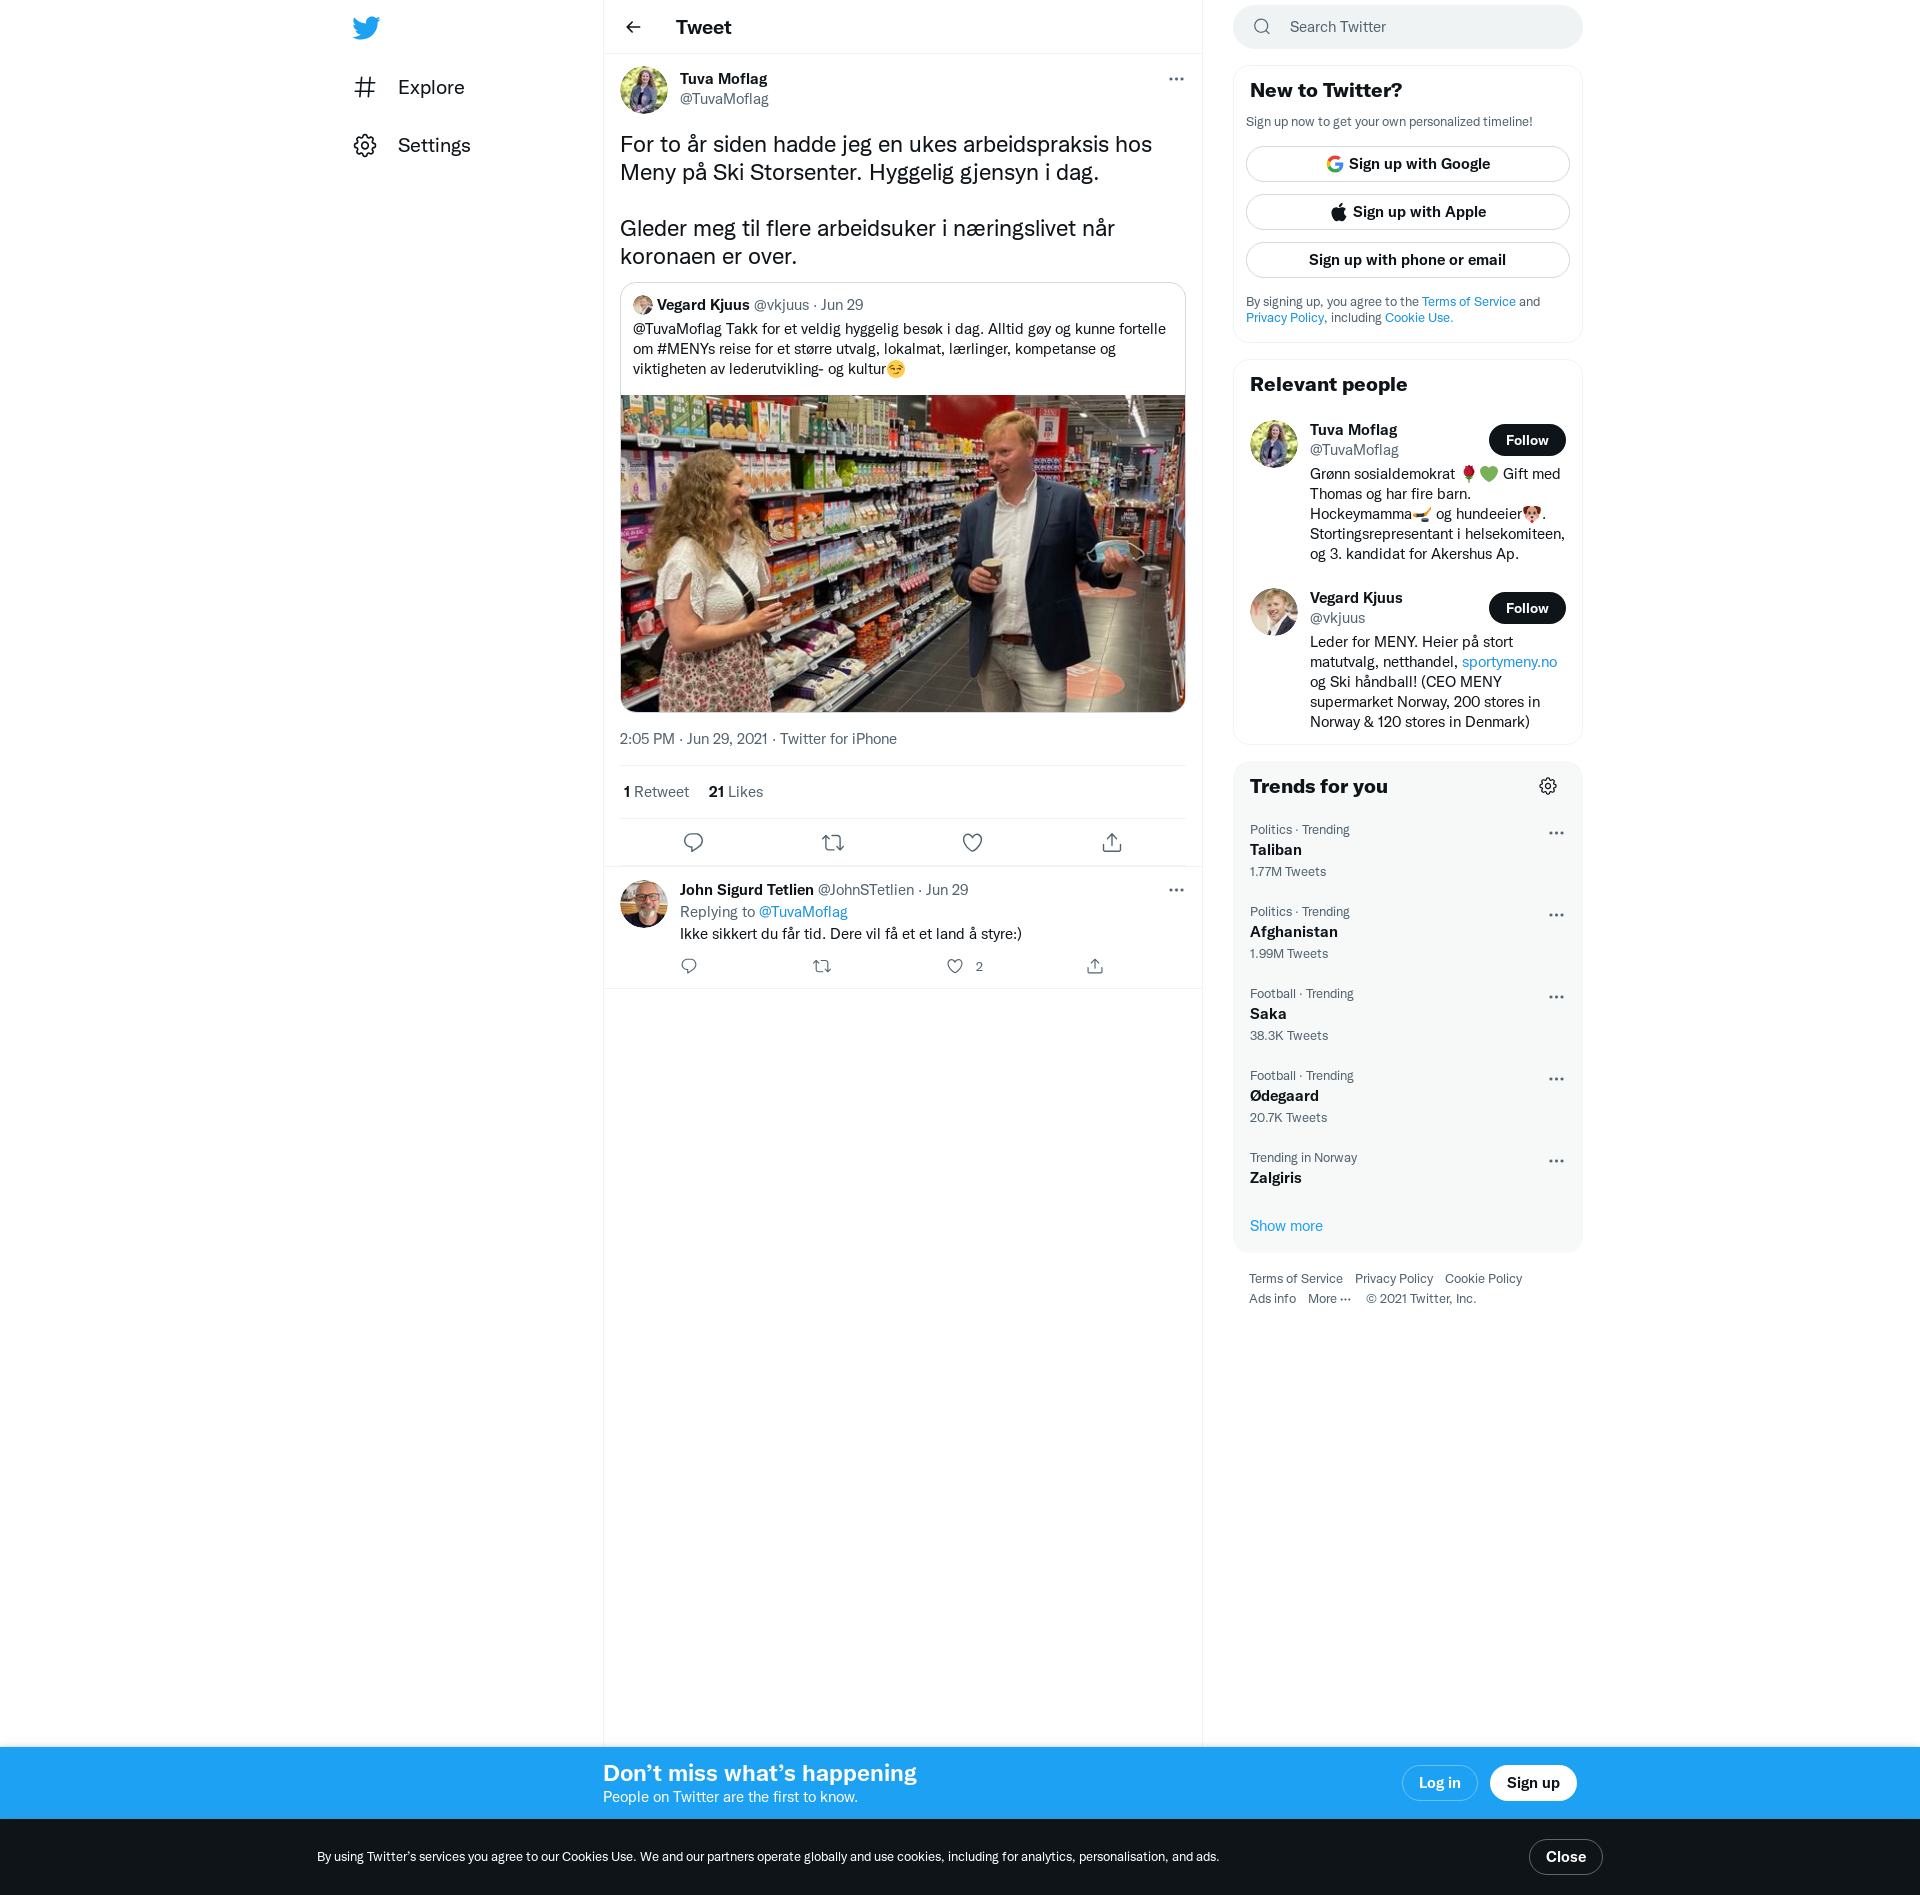This screenshot has width=1920, height=1895.
Task: Open Explore from the sidebar
Action: pyautogui.click(x=409, y=87)
